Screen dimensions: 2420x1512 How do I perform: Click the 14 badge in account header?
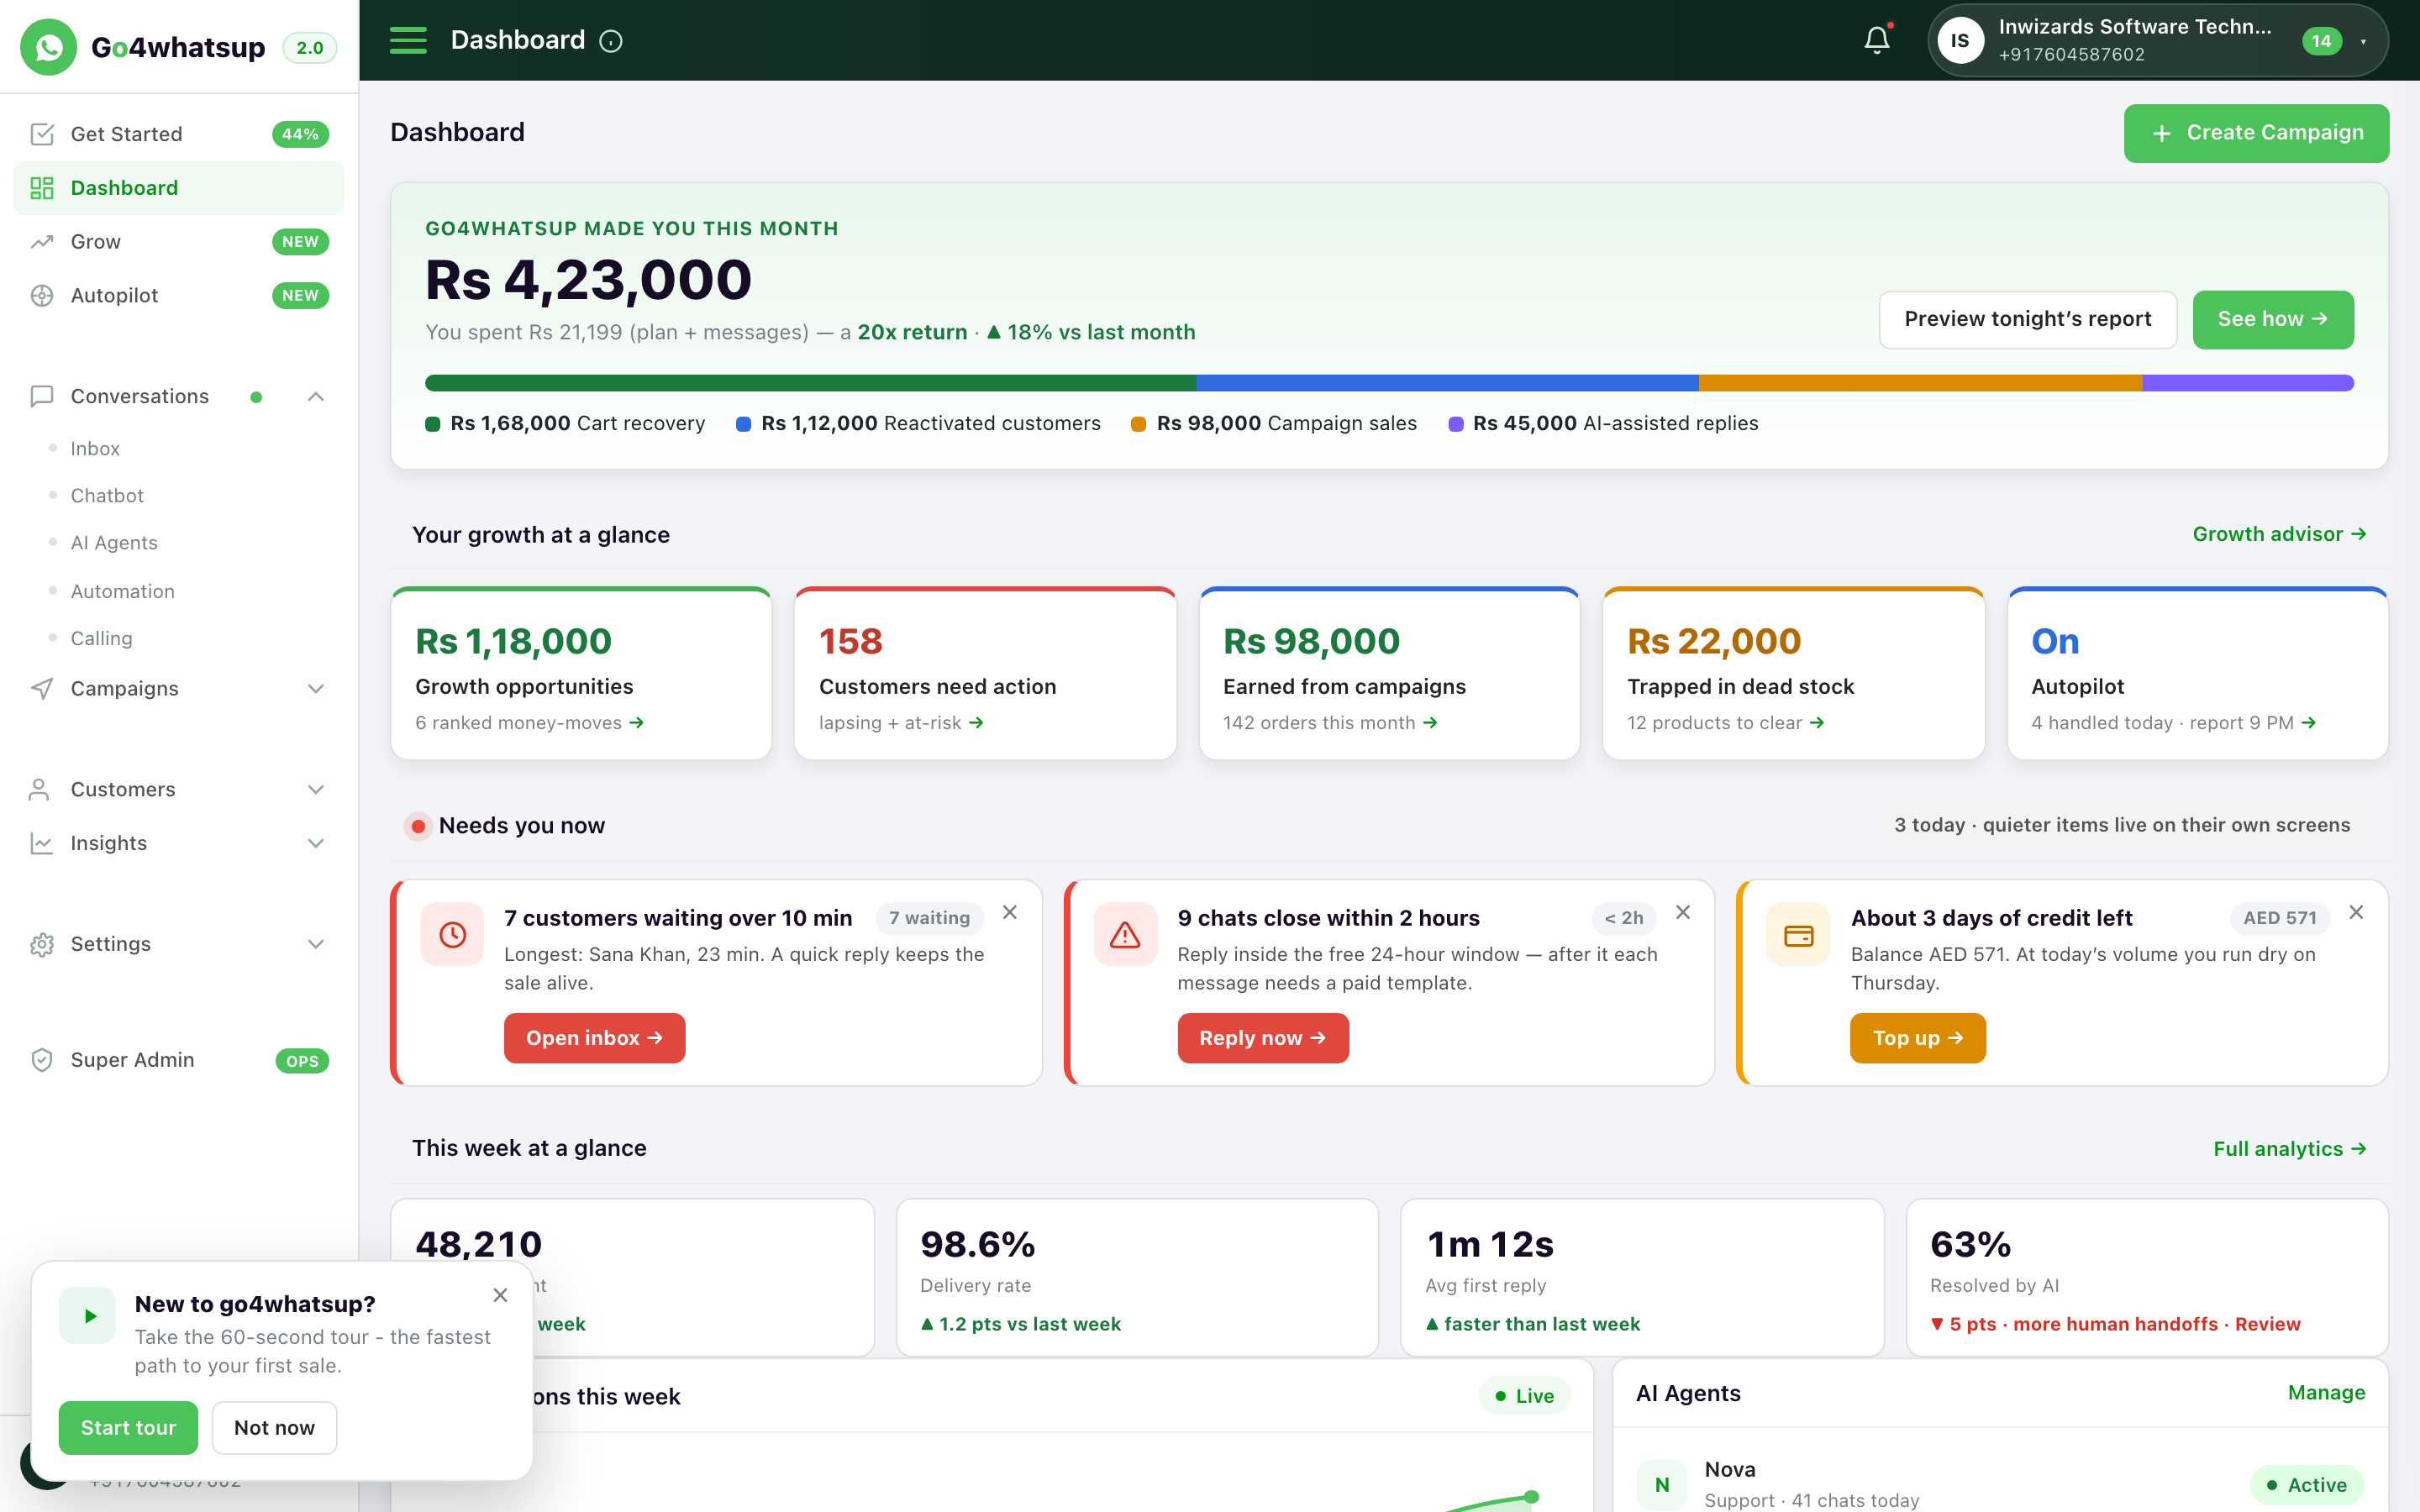coord(2321,41)
